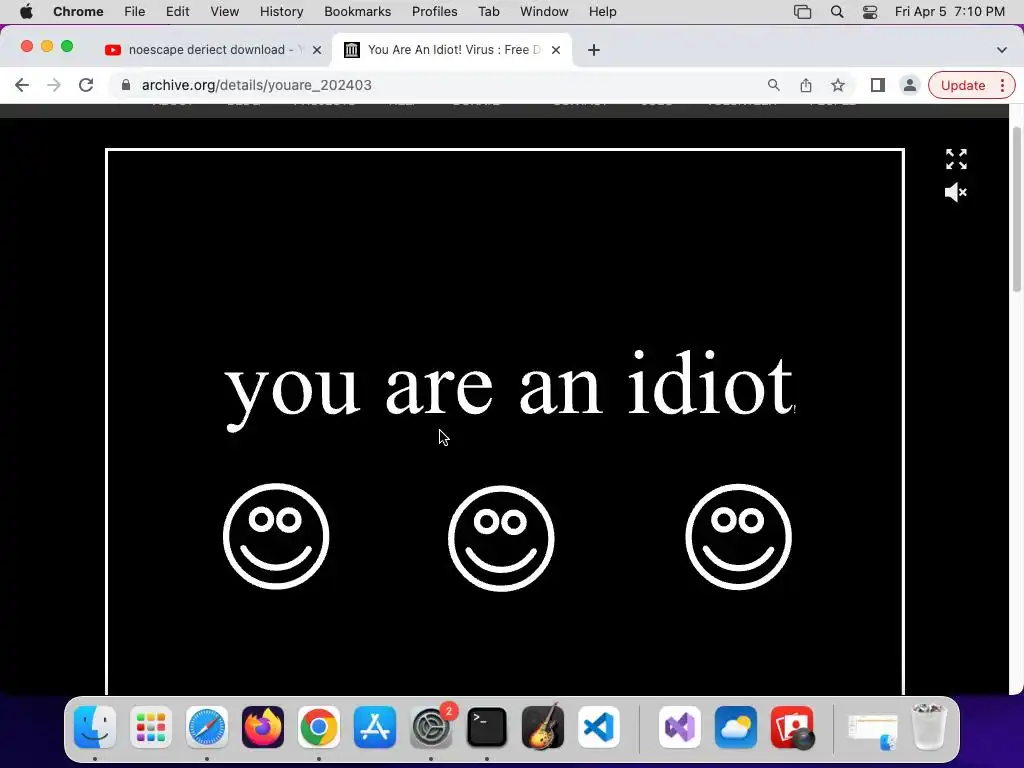The image size is (1024, 768).
Task: Select the You Are An Idiot tab
Action: tap(453, 50)
